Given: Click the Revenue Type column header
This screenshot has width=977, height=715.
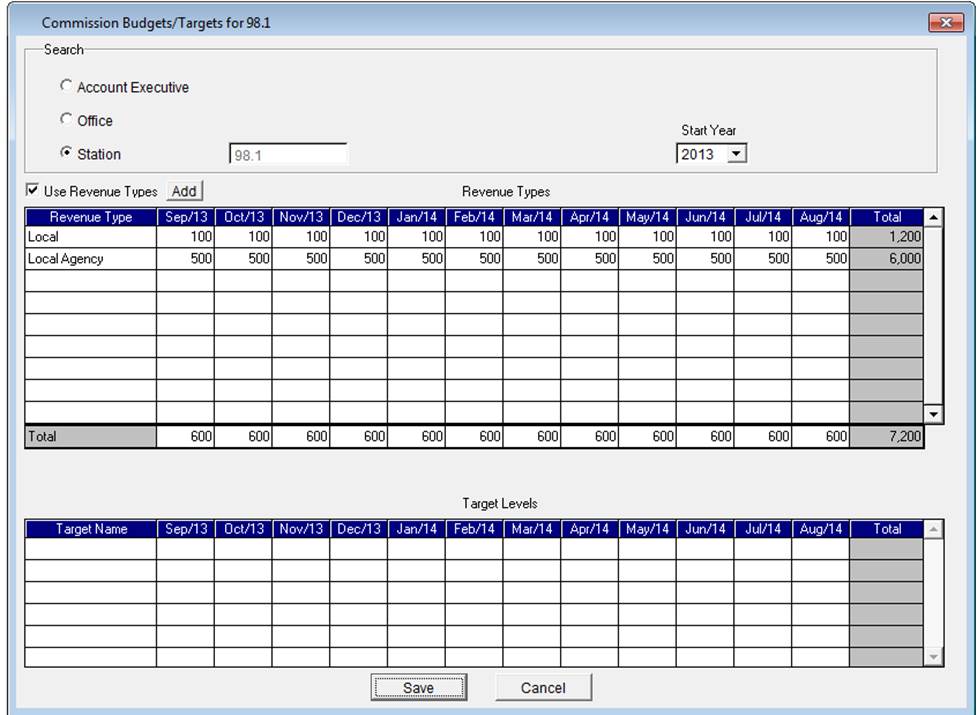Looking at the screenshot, I should tap(90, 217).
